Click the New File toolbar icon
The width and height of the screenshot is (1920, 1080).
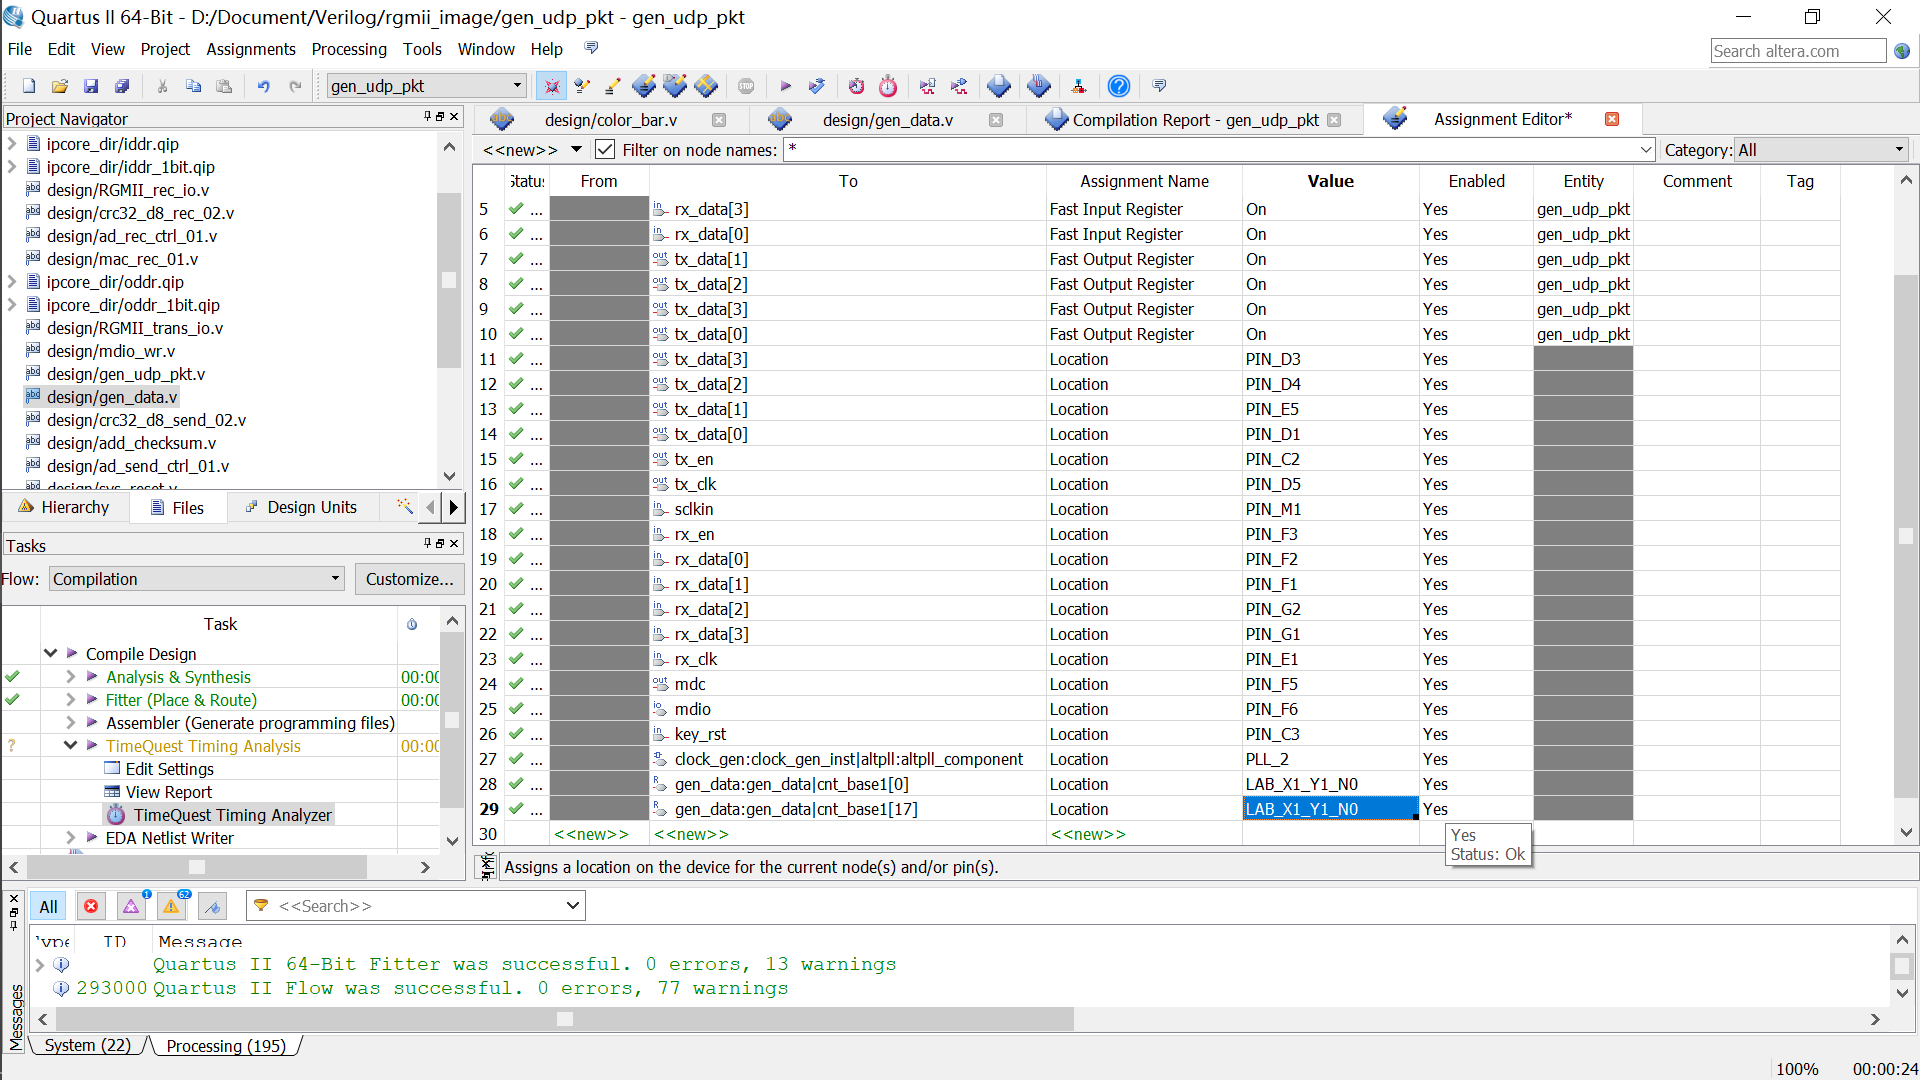point(29,86)
